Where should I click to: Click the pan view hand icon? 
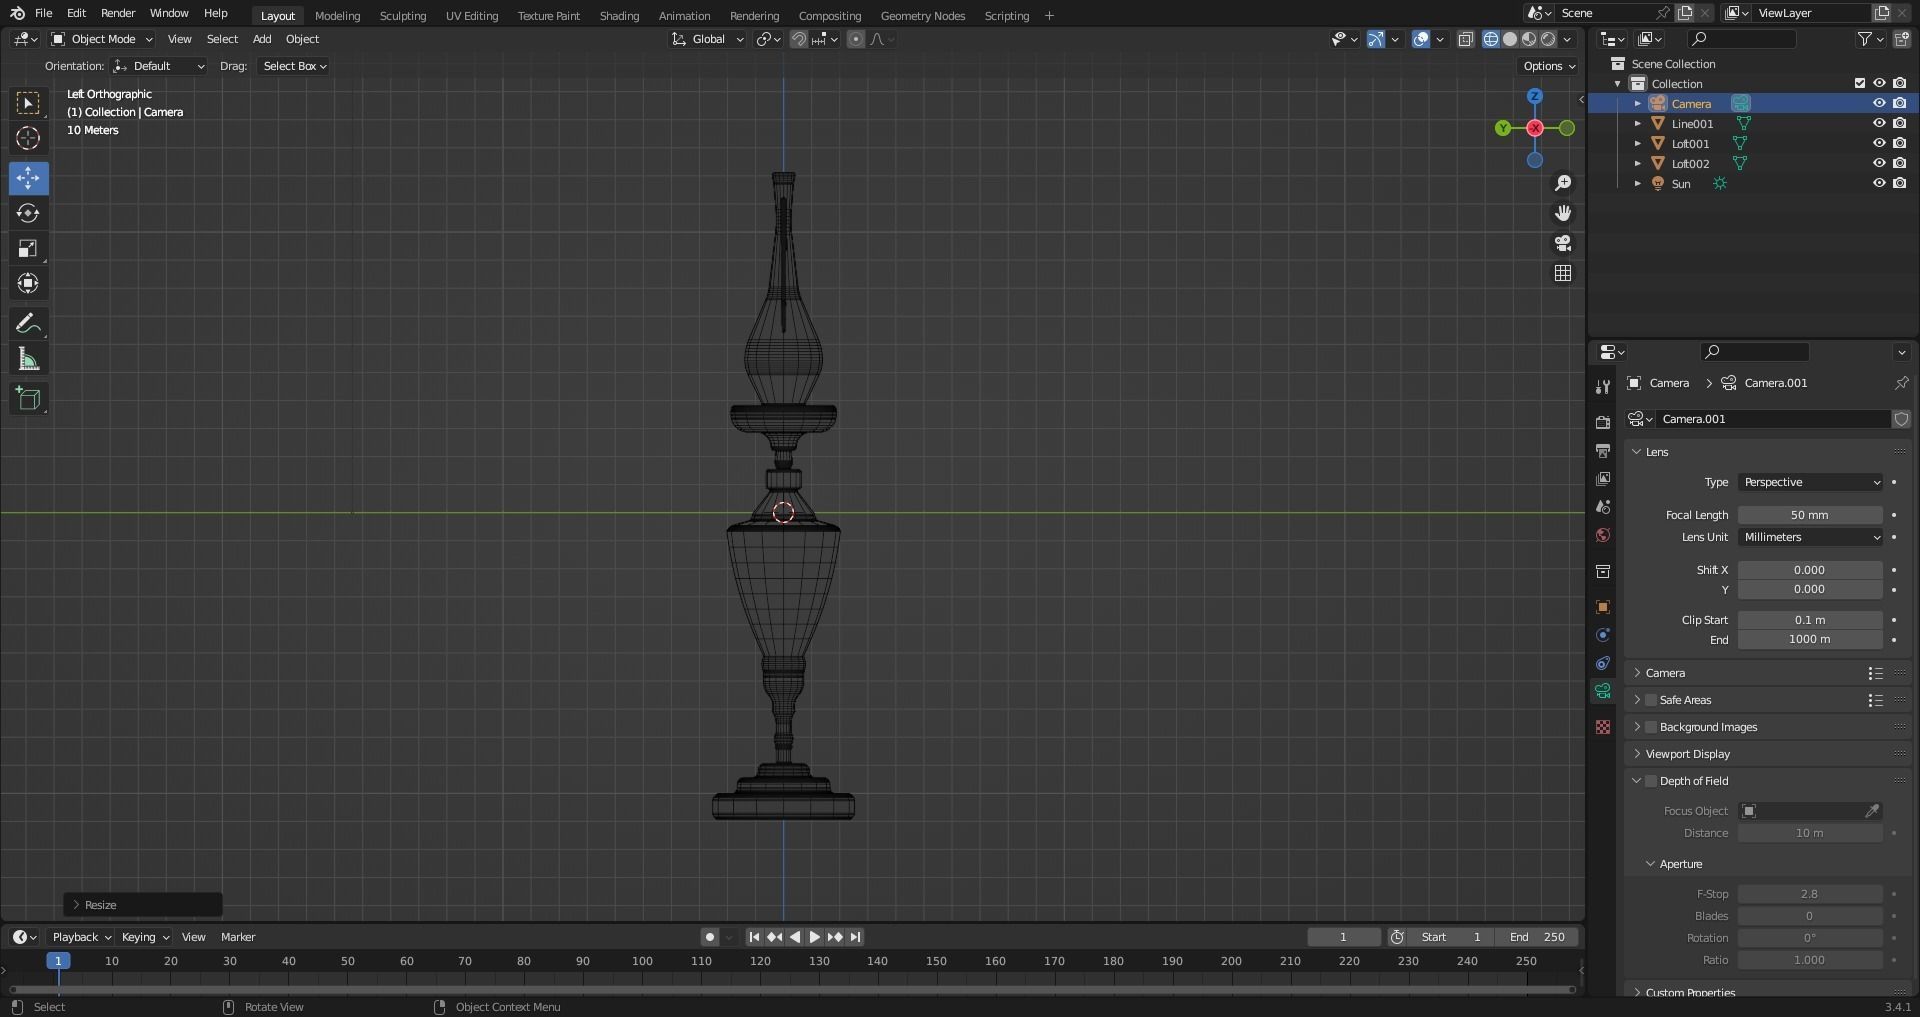point(1563,213)
